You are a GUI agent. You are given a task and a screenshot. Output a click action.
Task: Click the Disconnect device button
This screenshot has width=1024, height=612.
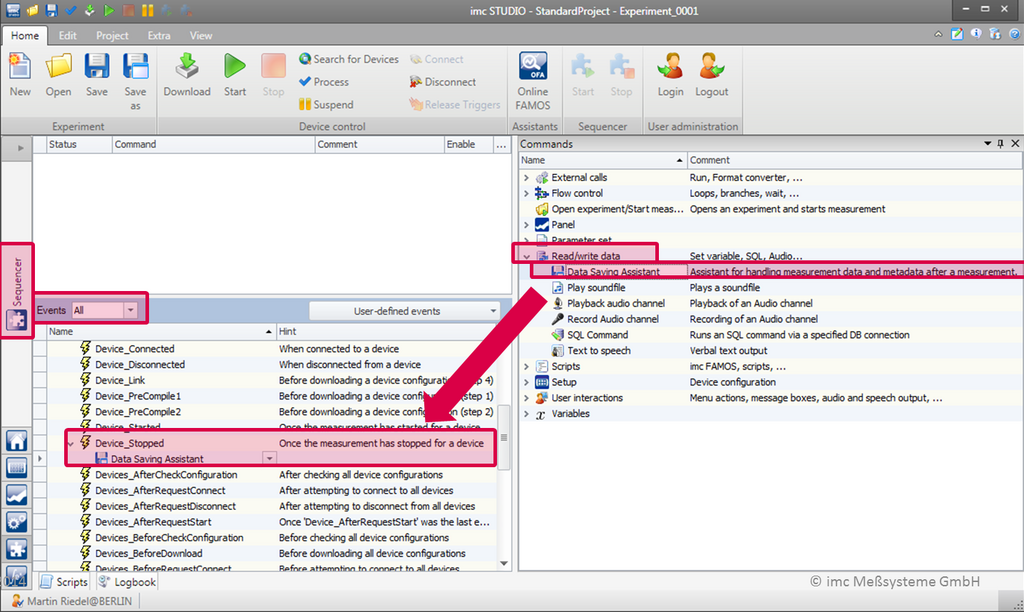coord(442,82)
